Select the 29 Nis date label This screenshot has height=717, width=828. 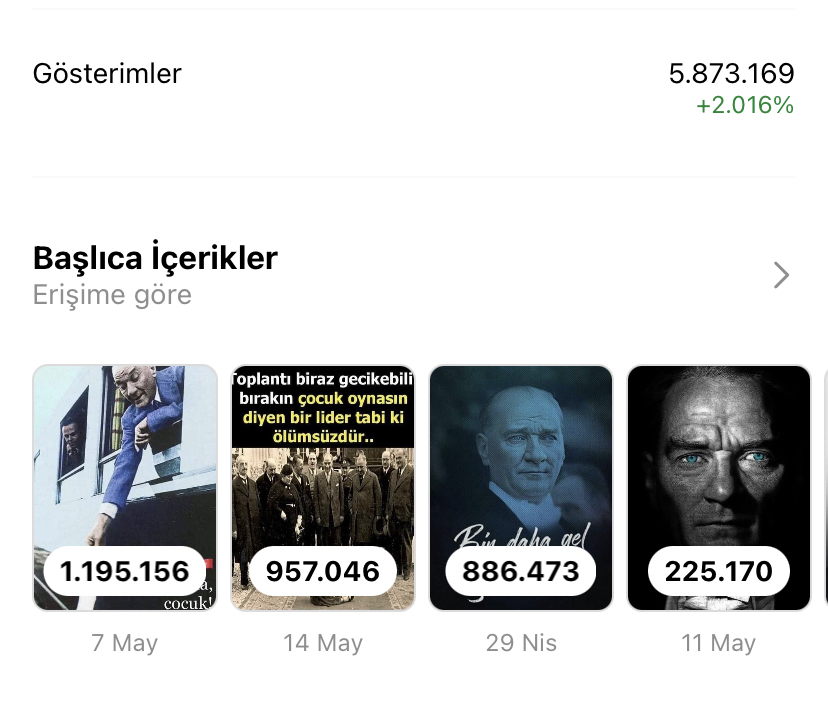(521, 643)
